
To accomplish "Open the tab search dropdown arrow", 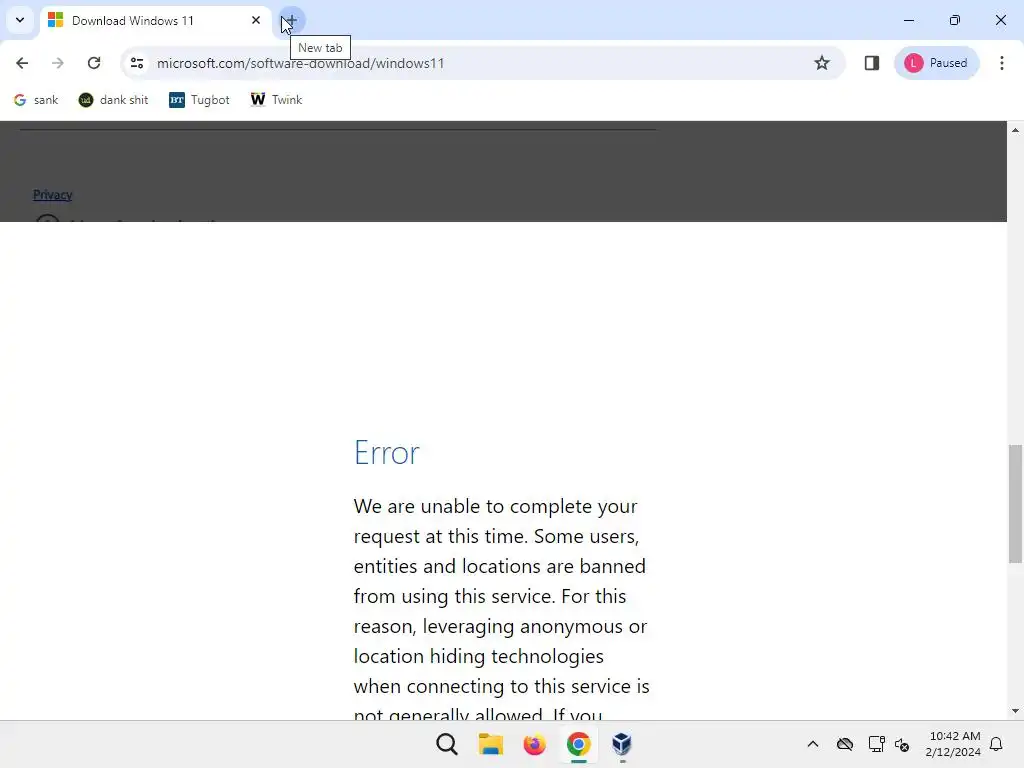I will tap(20, 20).
